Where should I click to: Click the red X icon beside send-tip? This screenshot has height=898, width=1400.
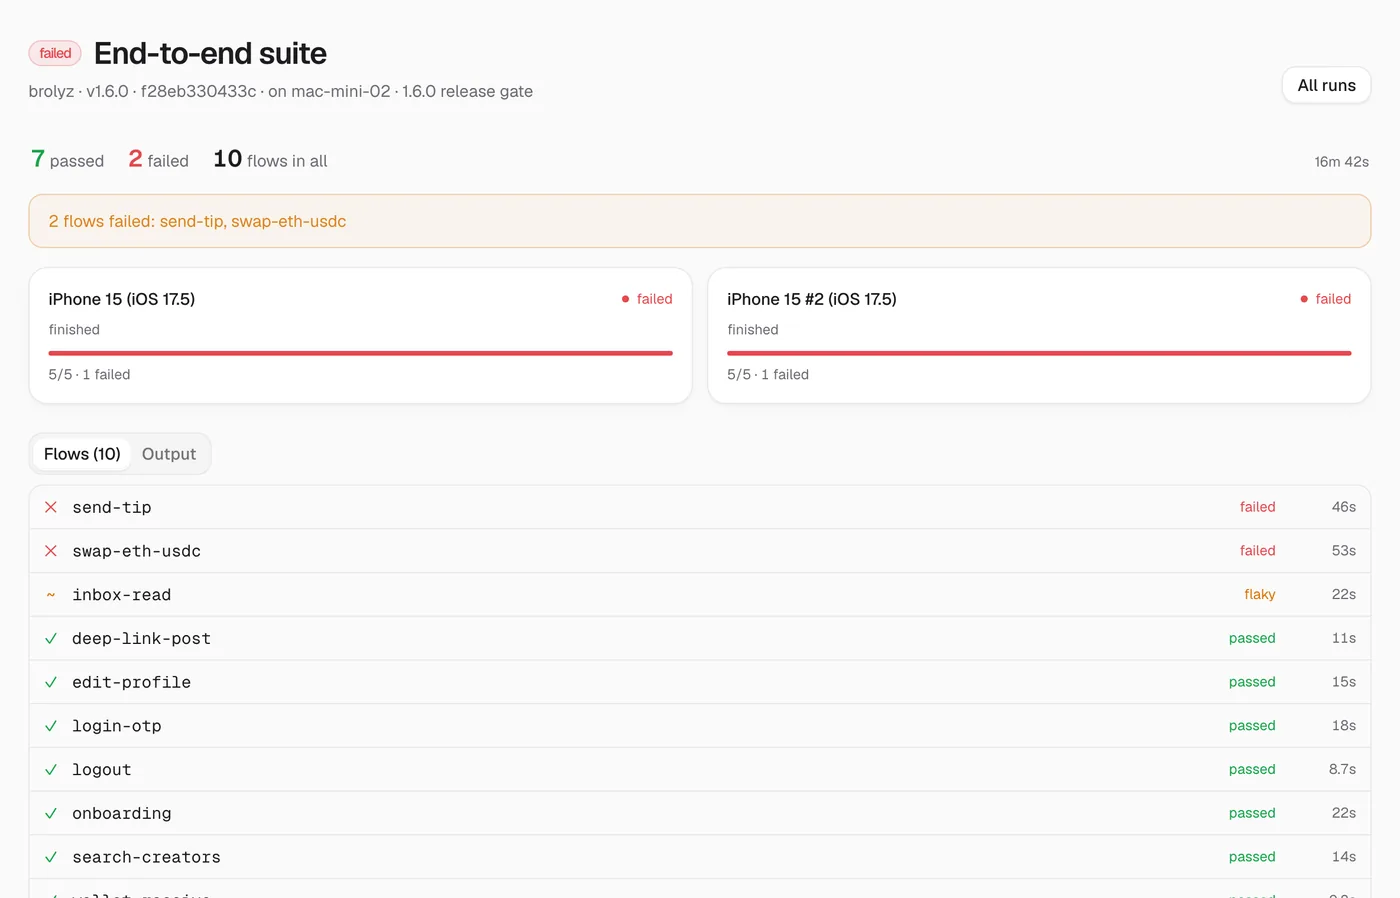51,507
